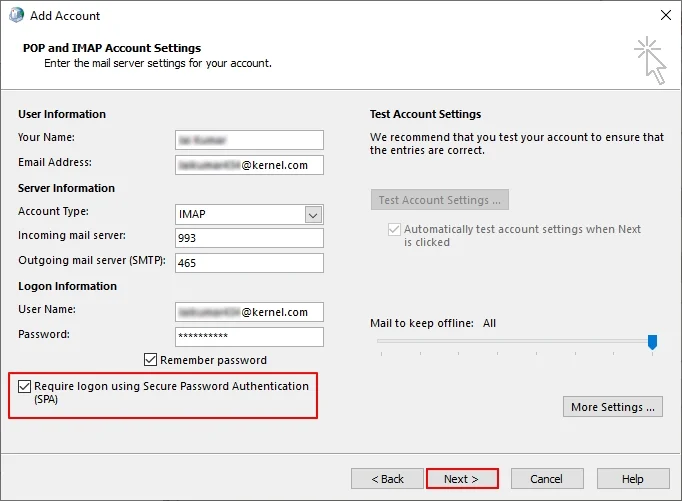Click the Next button
This screenshot has width=682, height=501.
[462, 479]
